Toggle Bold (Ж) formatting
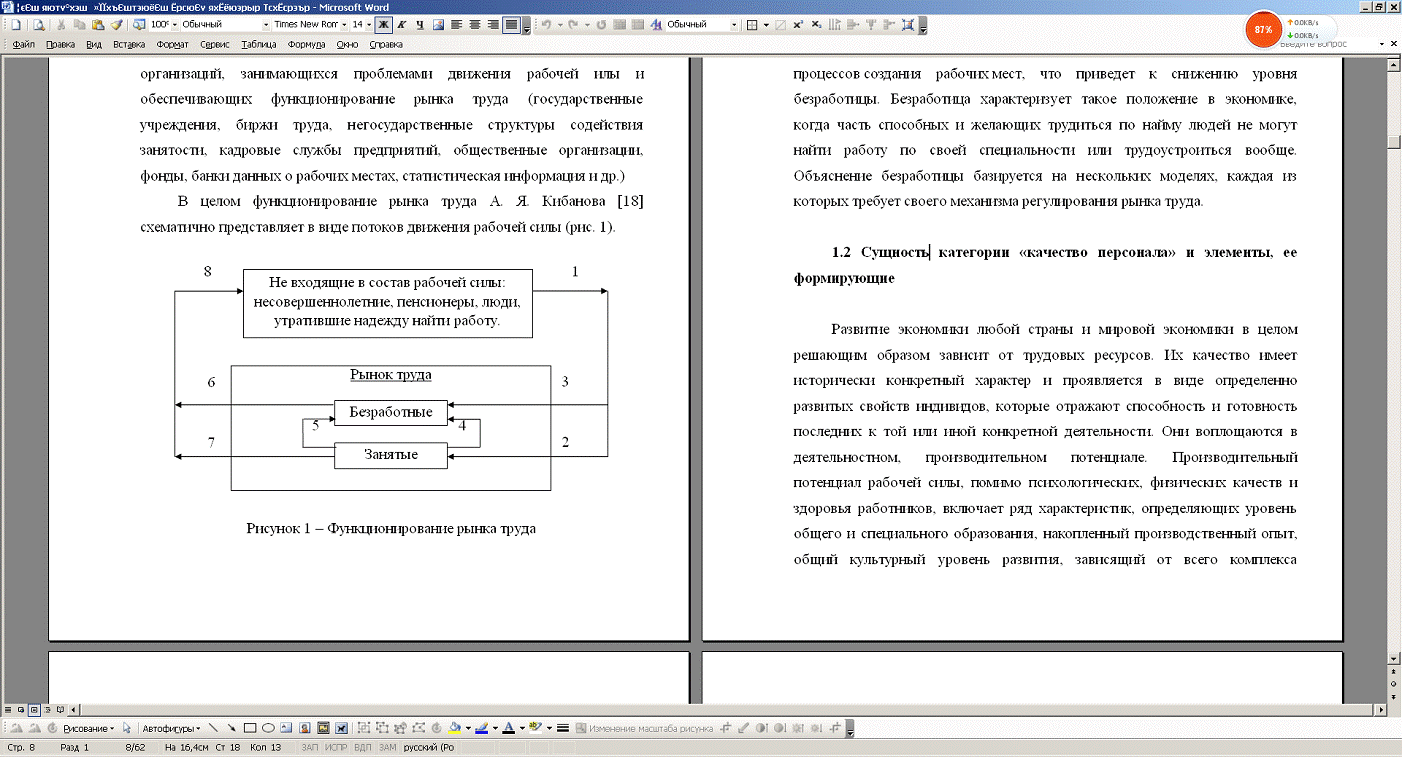Image resolution: width=1402 pixels, height=757 pixels. [x=383, y=25]
